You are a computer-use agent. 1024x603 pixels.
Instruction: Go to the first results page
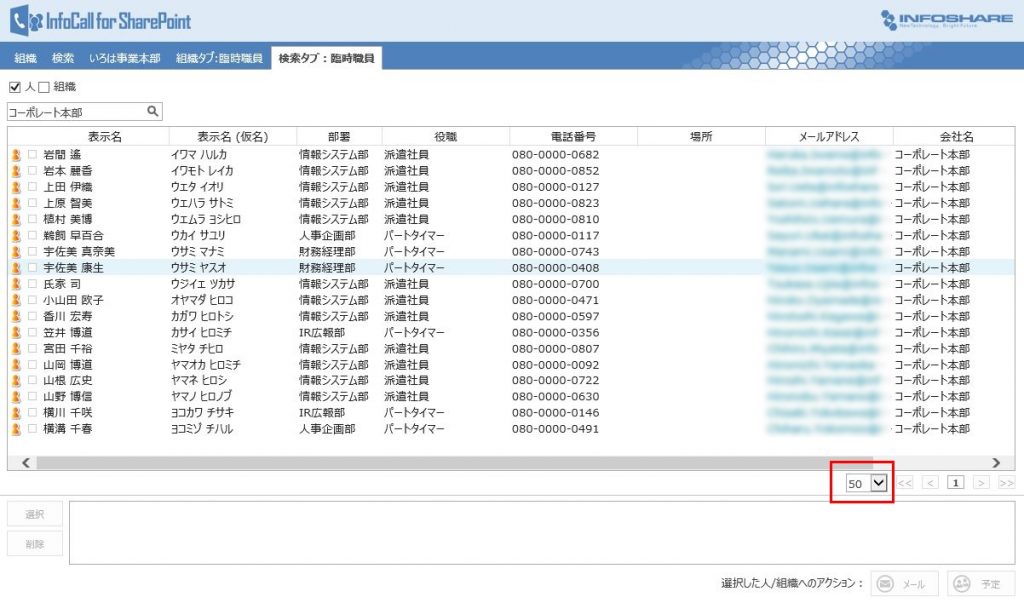tap(905, 483)
